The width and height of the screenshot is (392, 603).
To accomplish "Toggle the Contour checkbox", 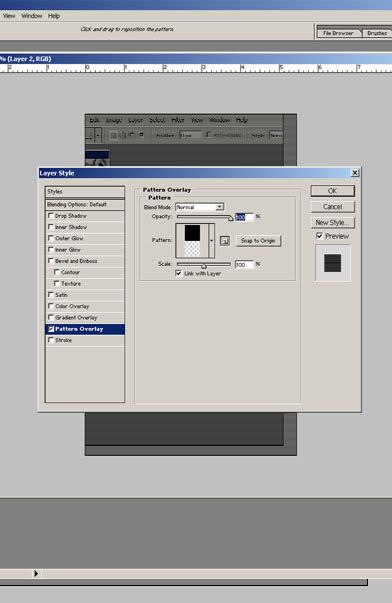I will tap(57, 272).
